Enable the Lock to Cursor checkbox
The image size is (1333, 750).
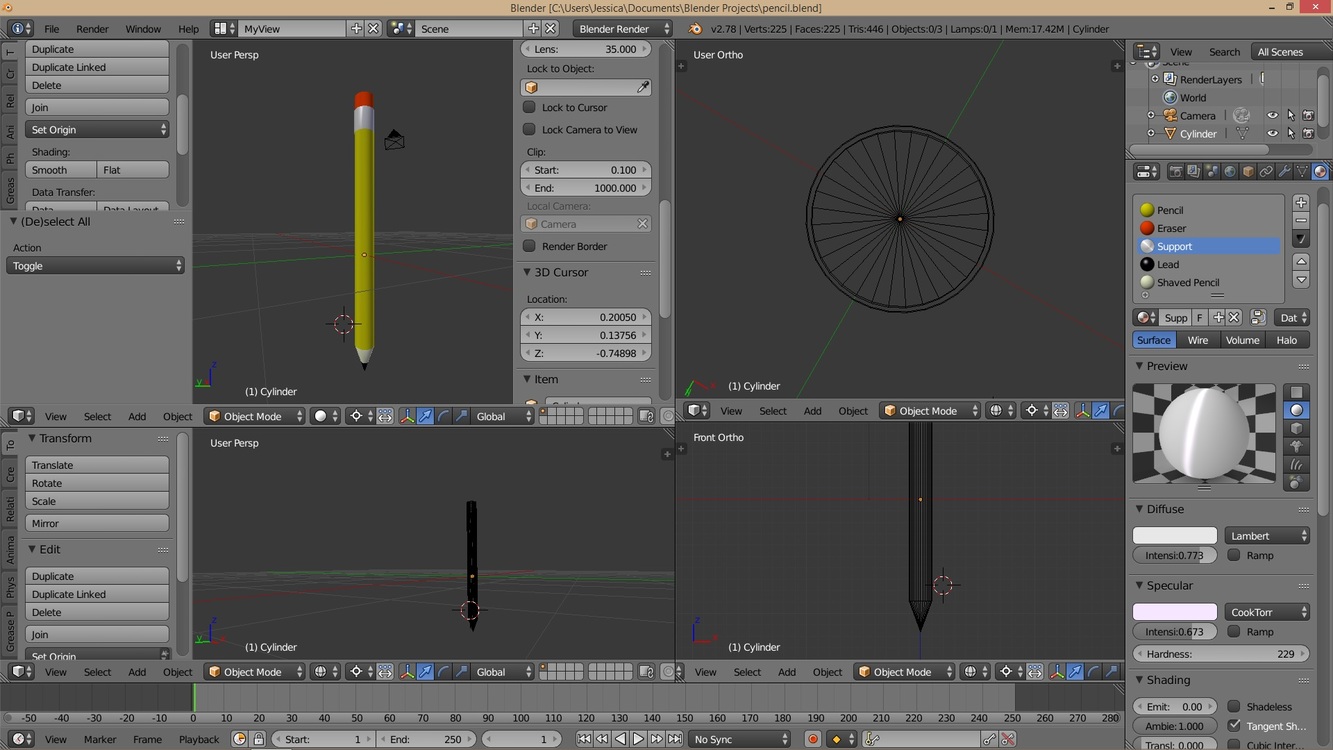point(530,107)
